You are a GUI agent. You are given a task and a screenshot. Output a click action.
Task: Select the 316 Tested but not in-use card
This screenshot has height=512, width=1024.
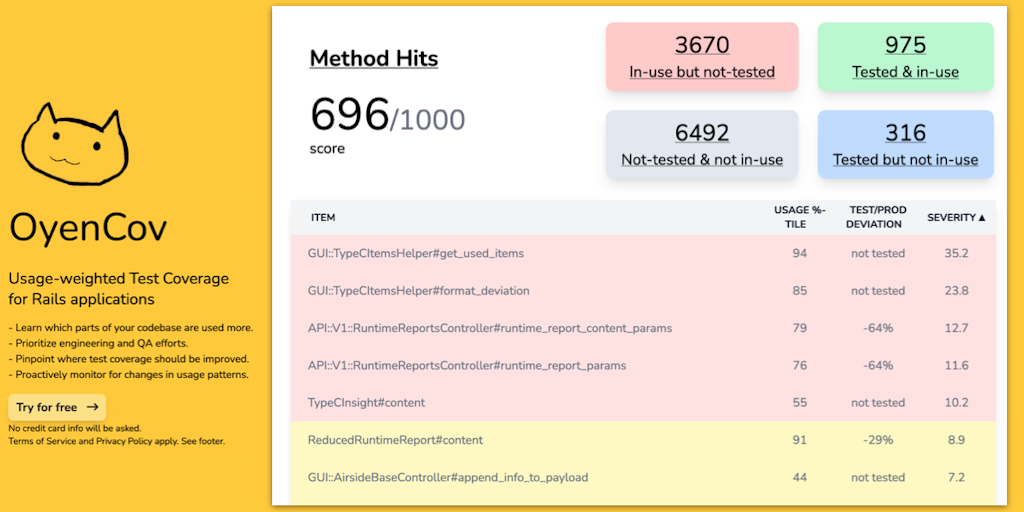[905, 145]
